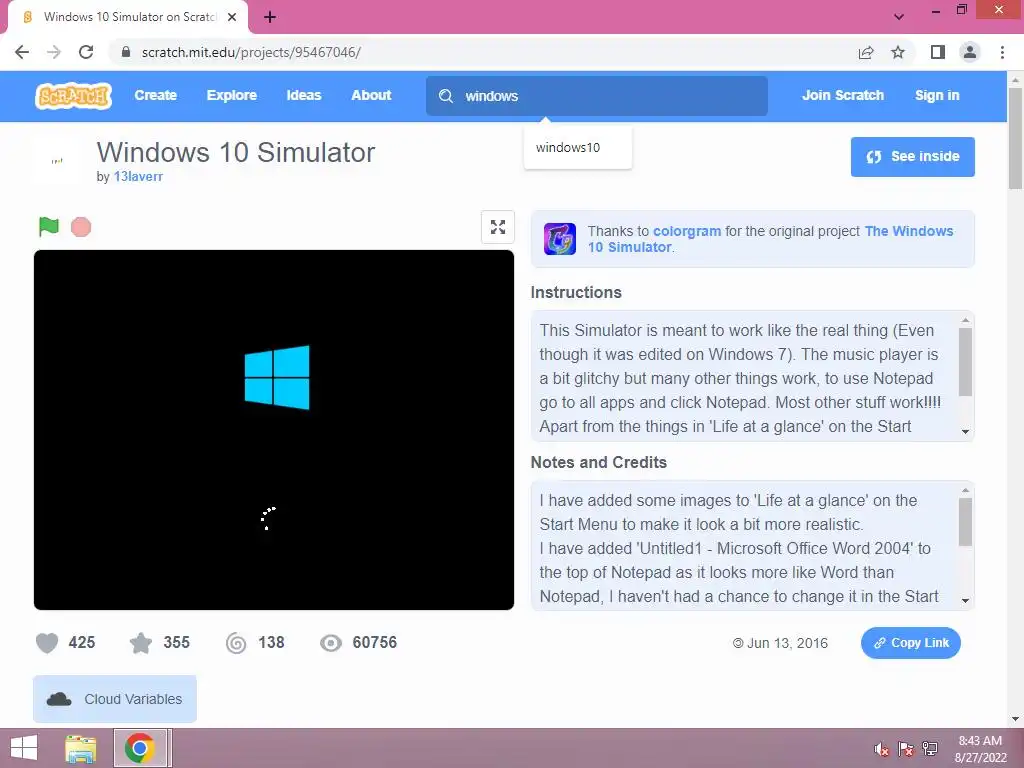
Task: Click Notes and Credits scrollbar thumb
Action: tap(965, 522)
